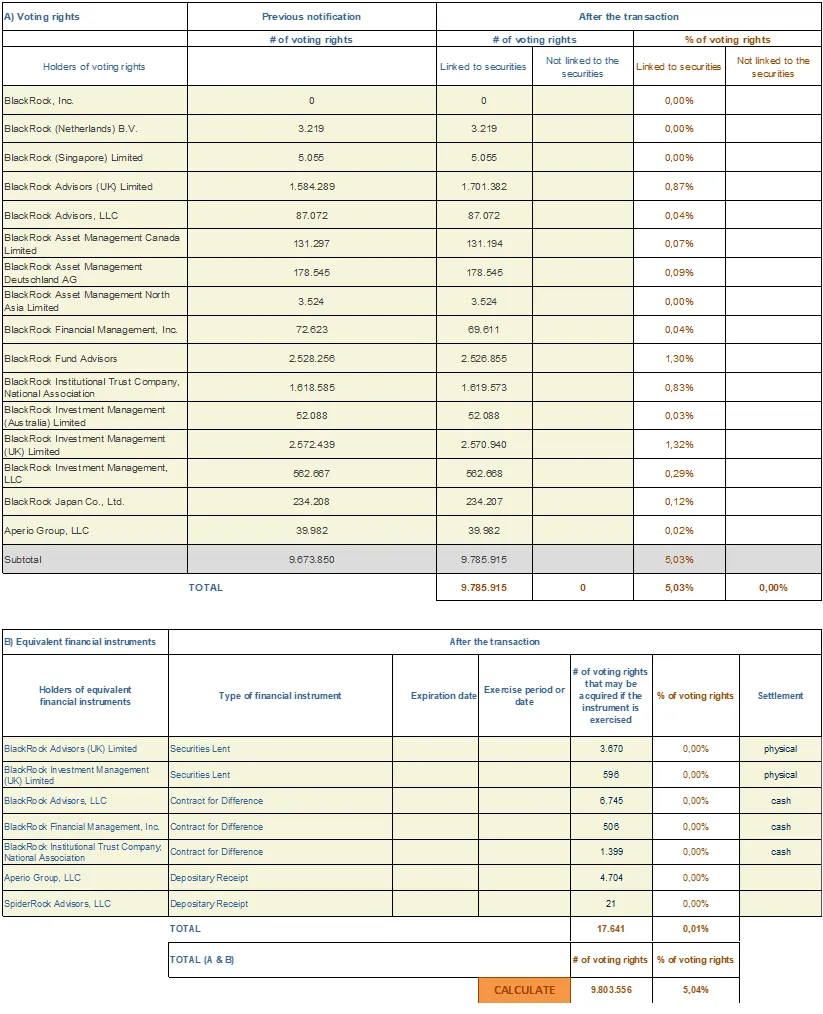The width and height of the screenshot is (823, 1014).
Task: Click the 'After the transaction' header in section A
Action: (x=628, y=17)
